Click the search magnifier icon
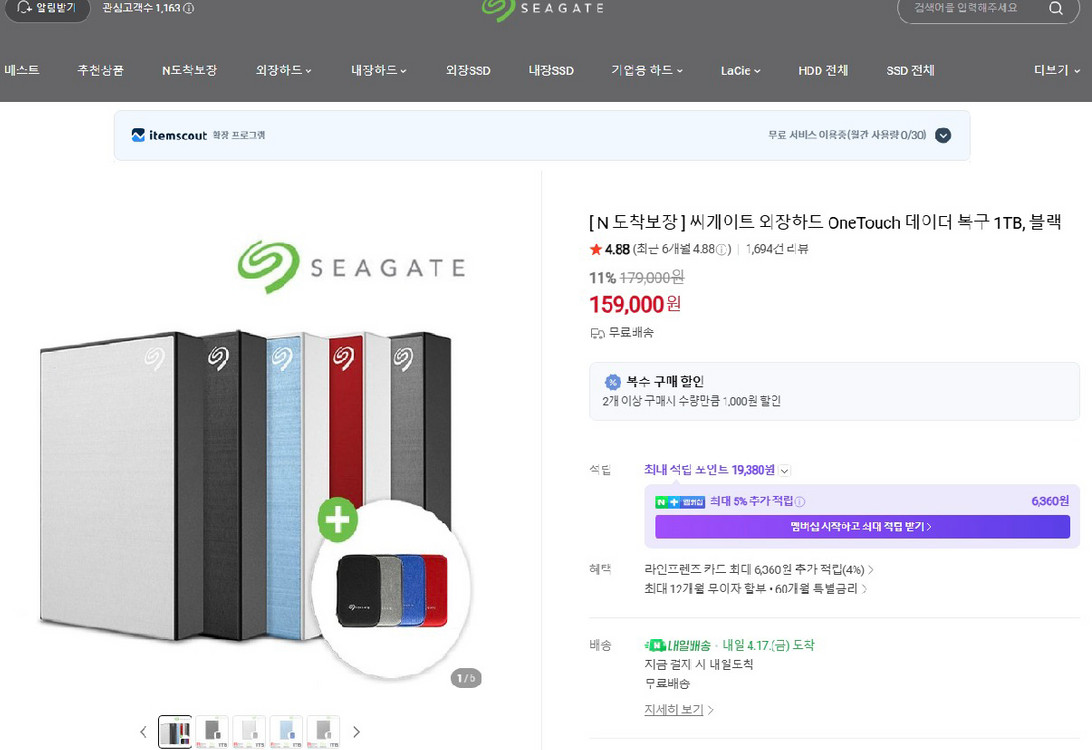 [x=1056, y=8]
